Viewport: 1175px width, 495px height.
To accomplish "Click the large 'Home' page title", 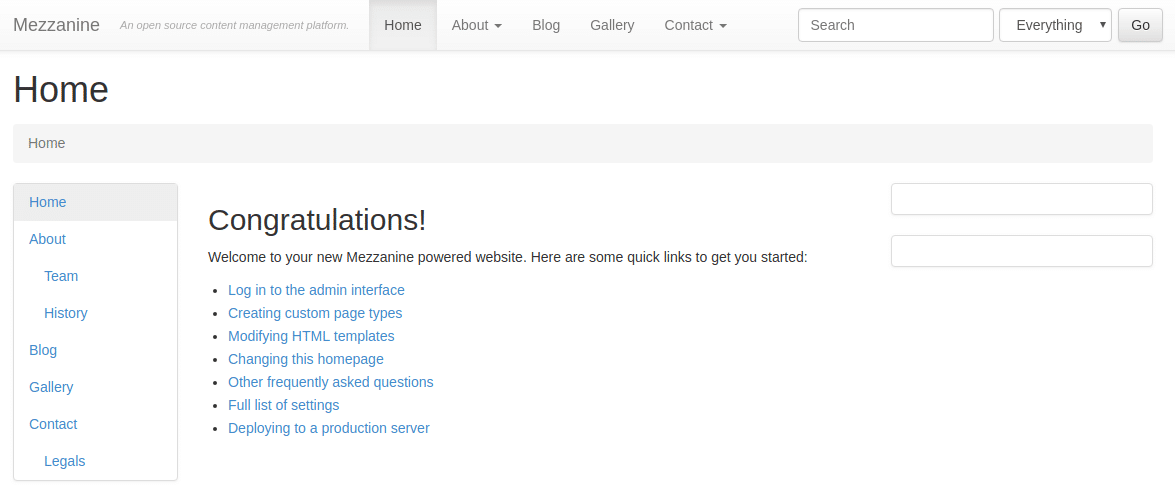I will 61,90.
